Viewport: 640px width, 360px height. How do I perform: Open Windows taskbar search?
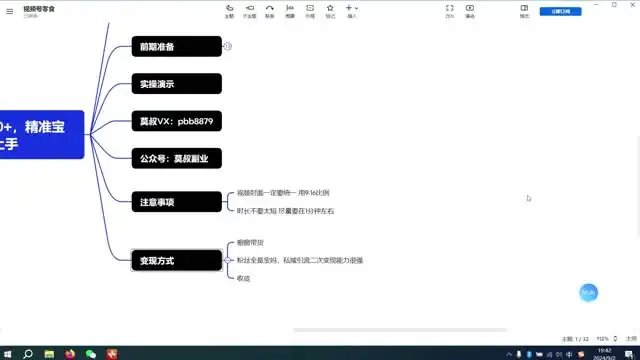pyautogui.click(x=28, y=353)
